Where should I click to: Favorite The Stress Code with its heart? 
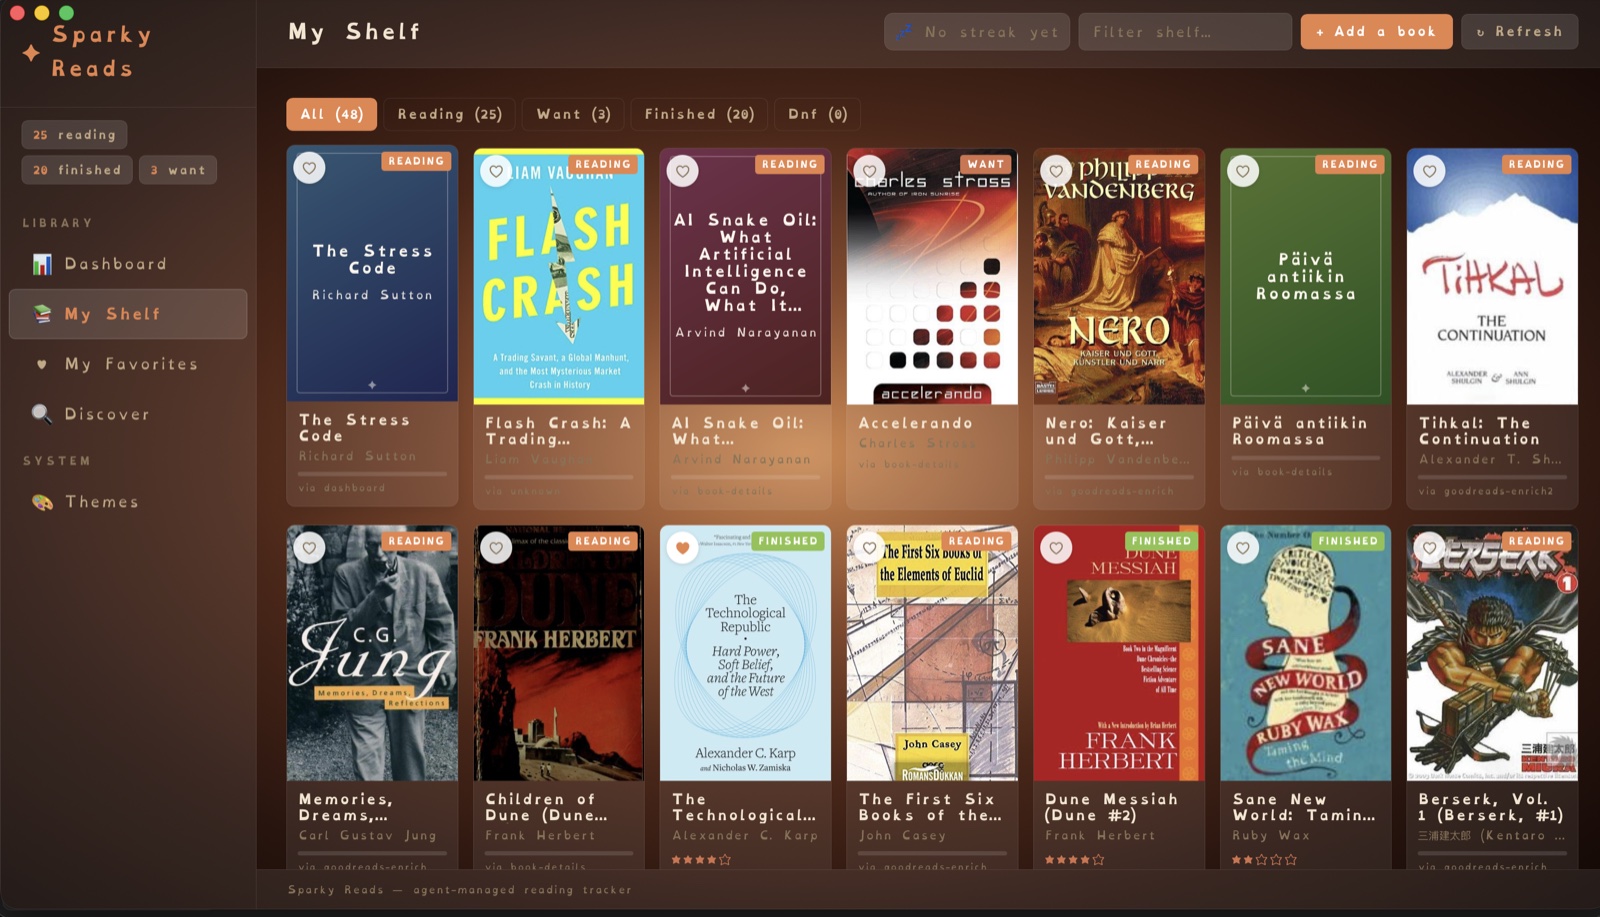click(x=309, y=168)
